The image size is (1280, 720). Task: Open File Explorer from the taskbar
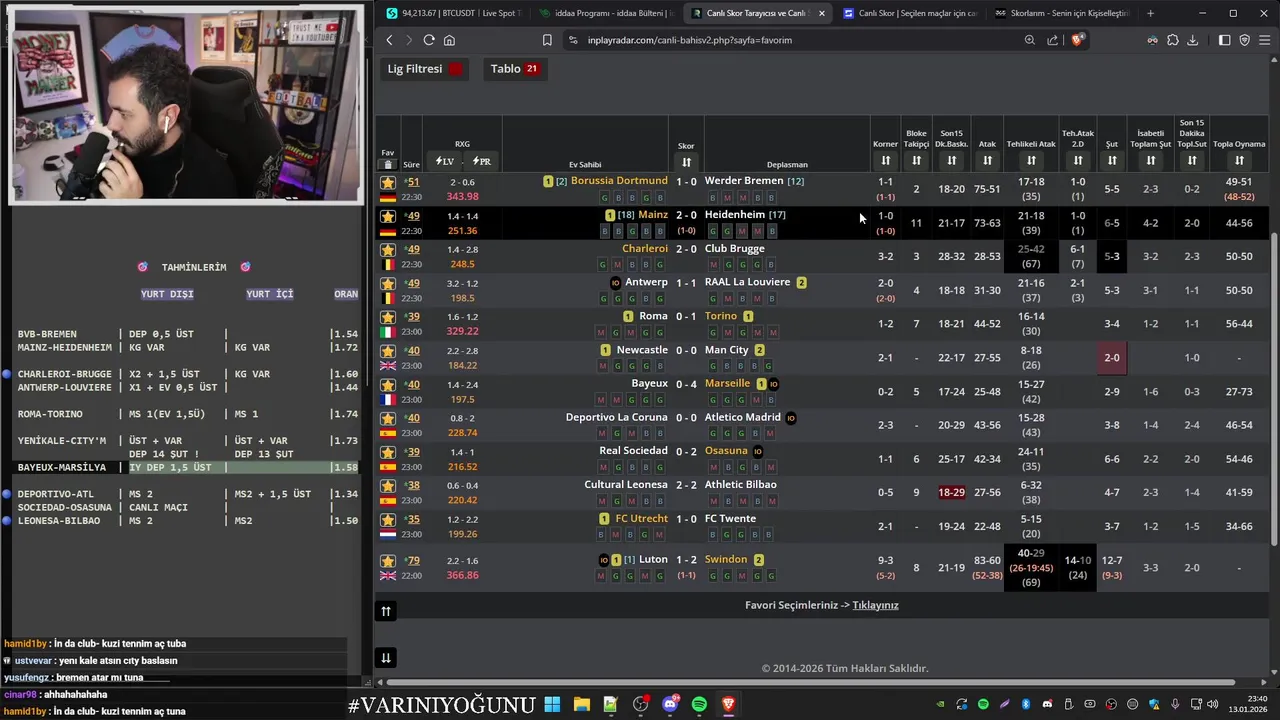point(581,704)
